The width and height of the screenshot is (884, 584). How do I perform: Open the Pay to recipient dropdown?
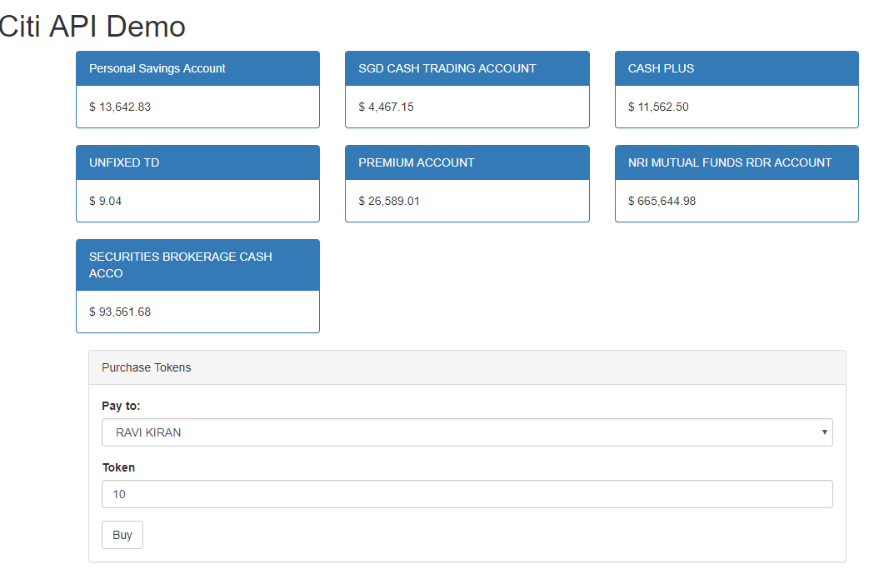tap(466, 432)
